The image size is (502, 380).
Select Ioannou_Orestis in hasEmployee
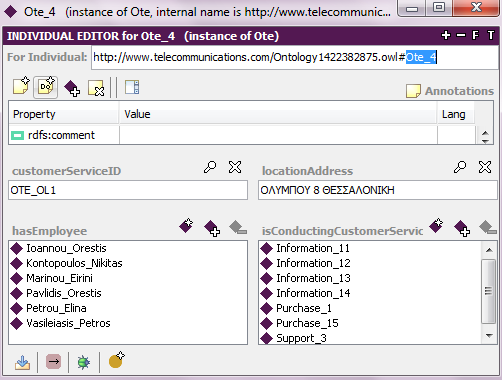pos(66,248)
